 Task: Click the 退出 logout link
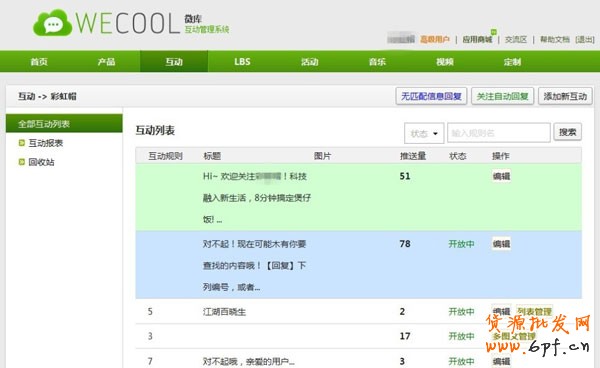click(585, 39)
